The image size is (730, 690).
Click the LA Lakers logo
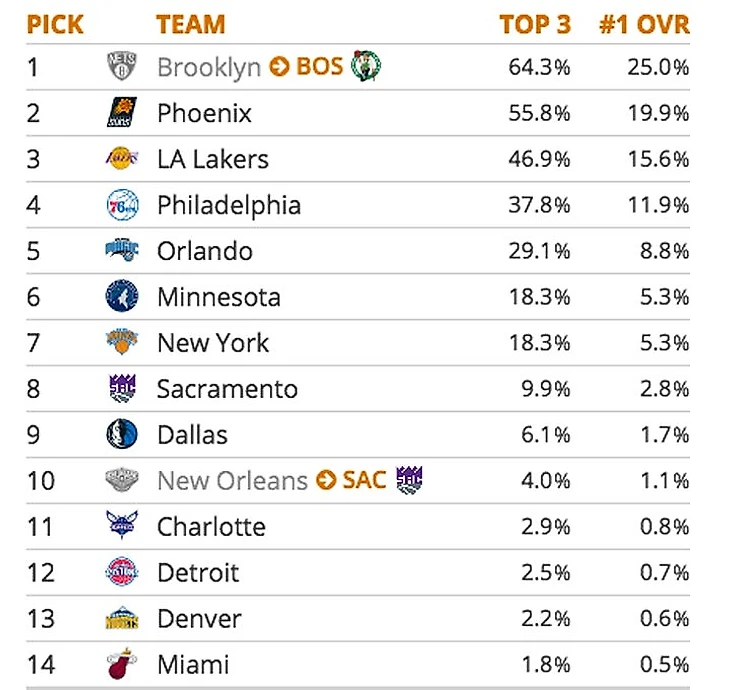tap(122, 159)
